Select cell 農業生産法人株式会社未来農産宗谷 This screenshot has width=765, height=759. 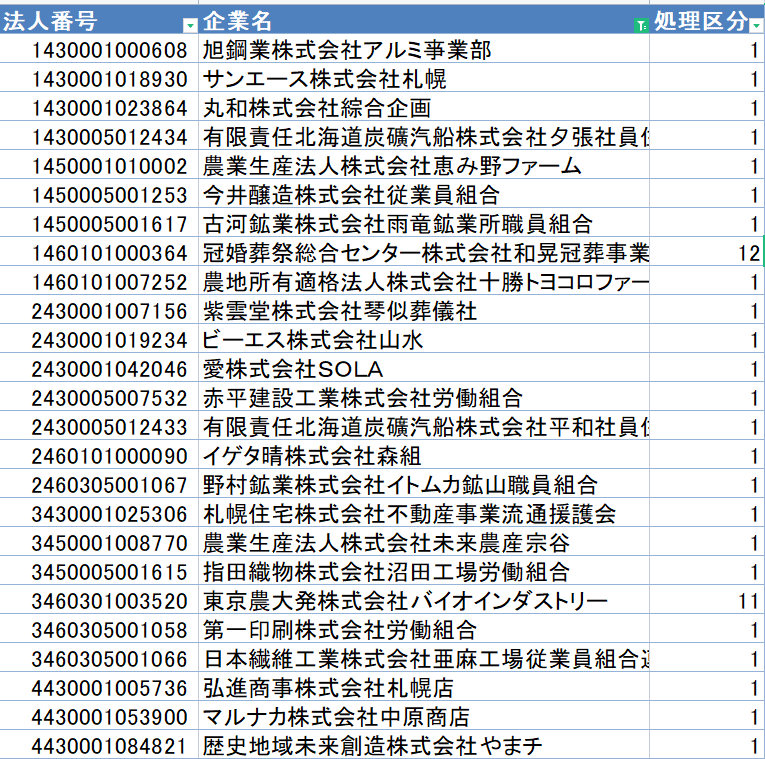click(x=424, y=541)
